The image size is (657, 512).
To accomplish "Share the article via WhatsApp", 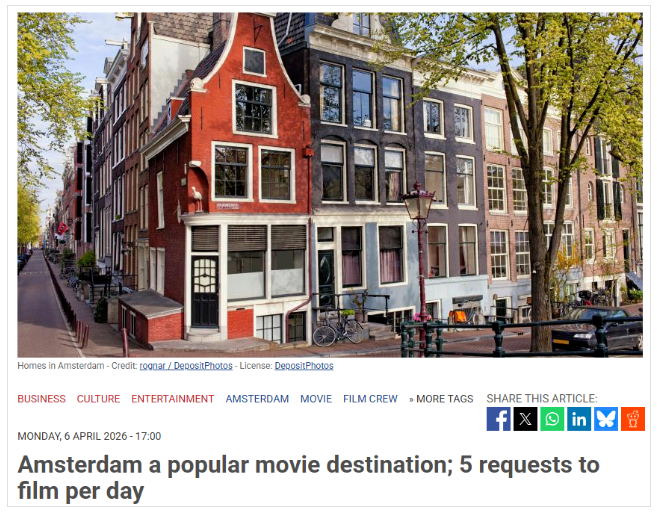I will pos(552,419).
